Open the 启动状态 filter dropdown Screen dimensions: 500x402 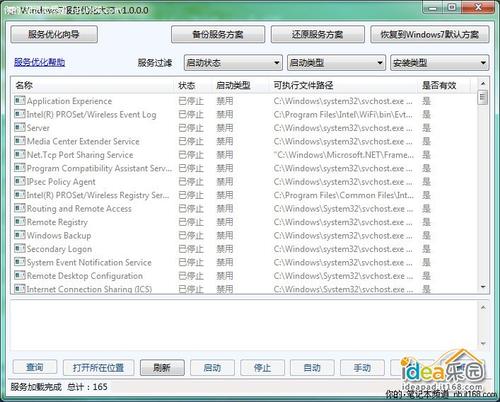[x=233, y=63]
